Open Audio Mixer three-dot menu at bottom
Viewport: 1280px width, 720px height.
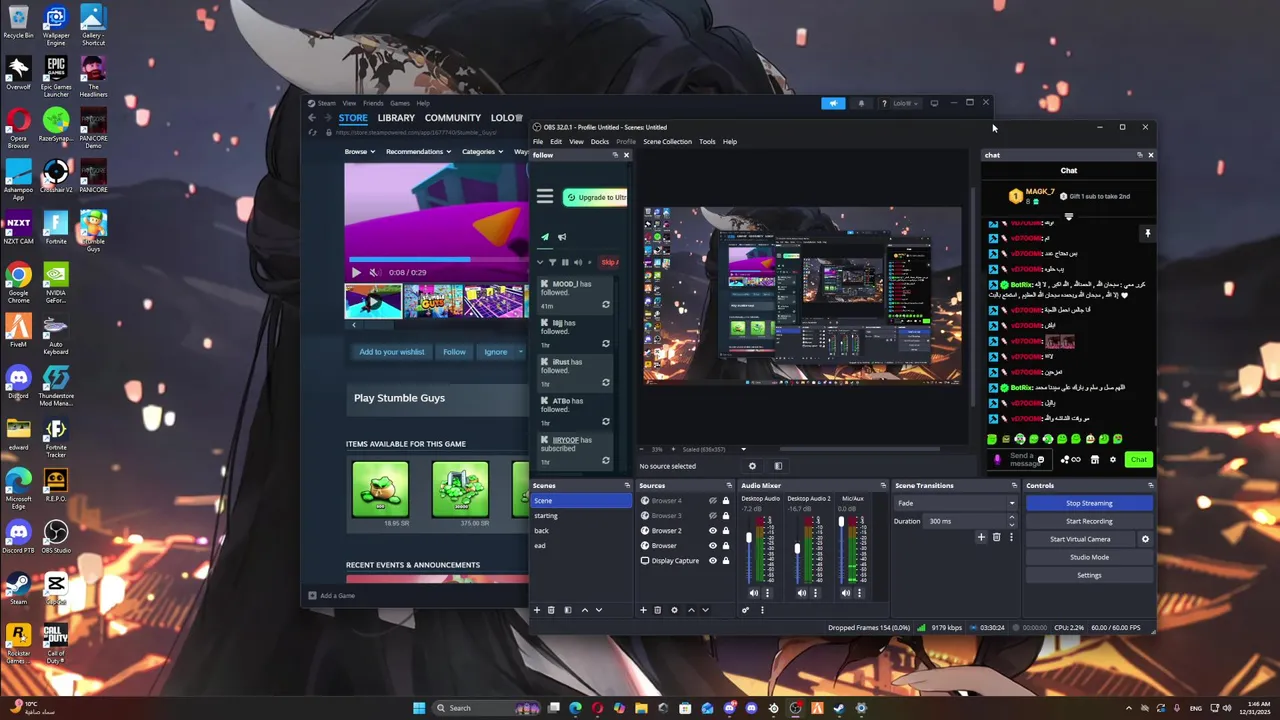(762, 610)
